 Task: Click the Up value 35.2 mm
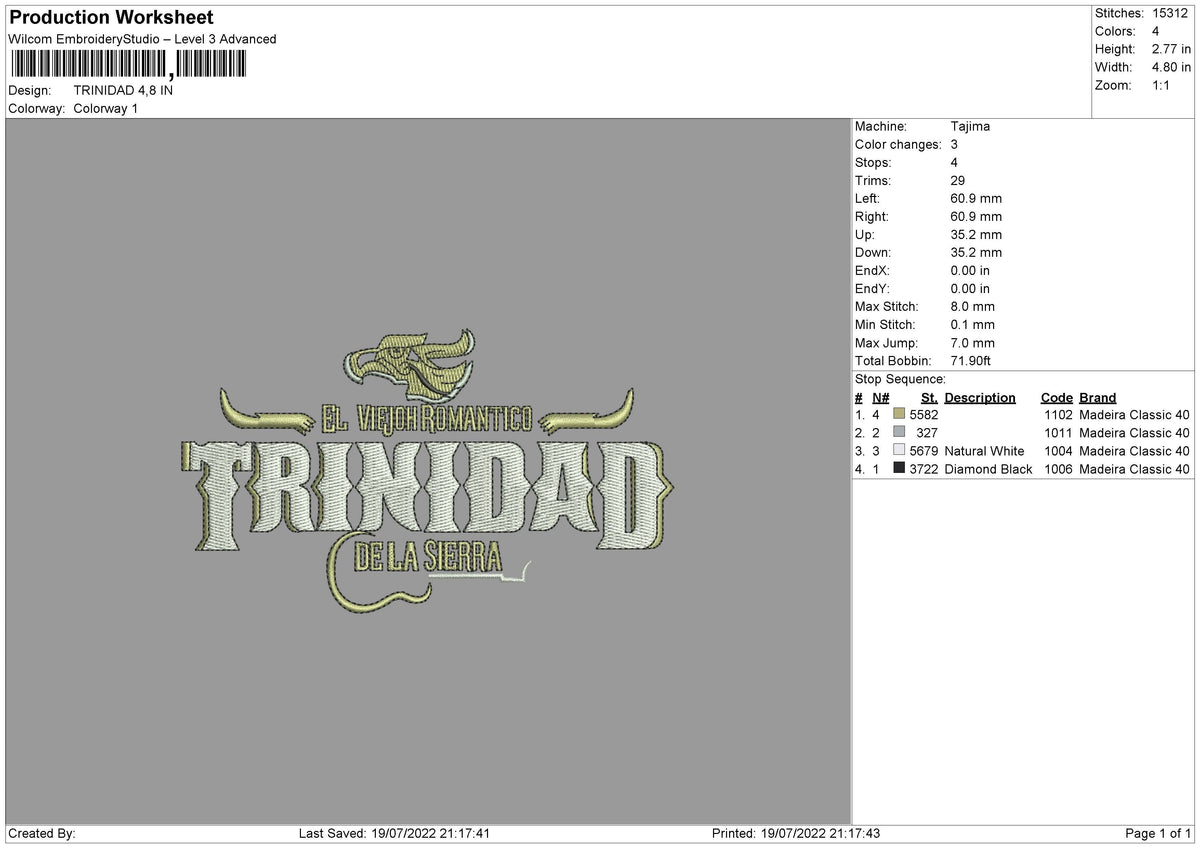(x=976, y=234)
